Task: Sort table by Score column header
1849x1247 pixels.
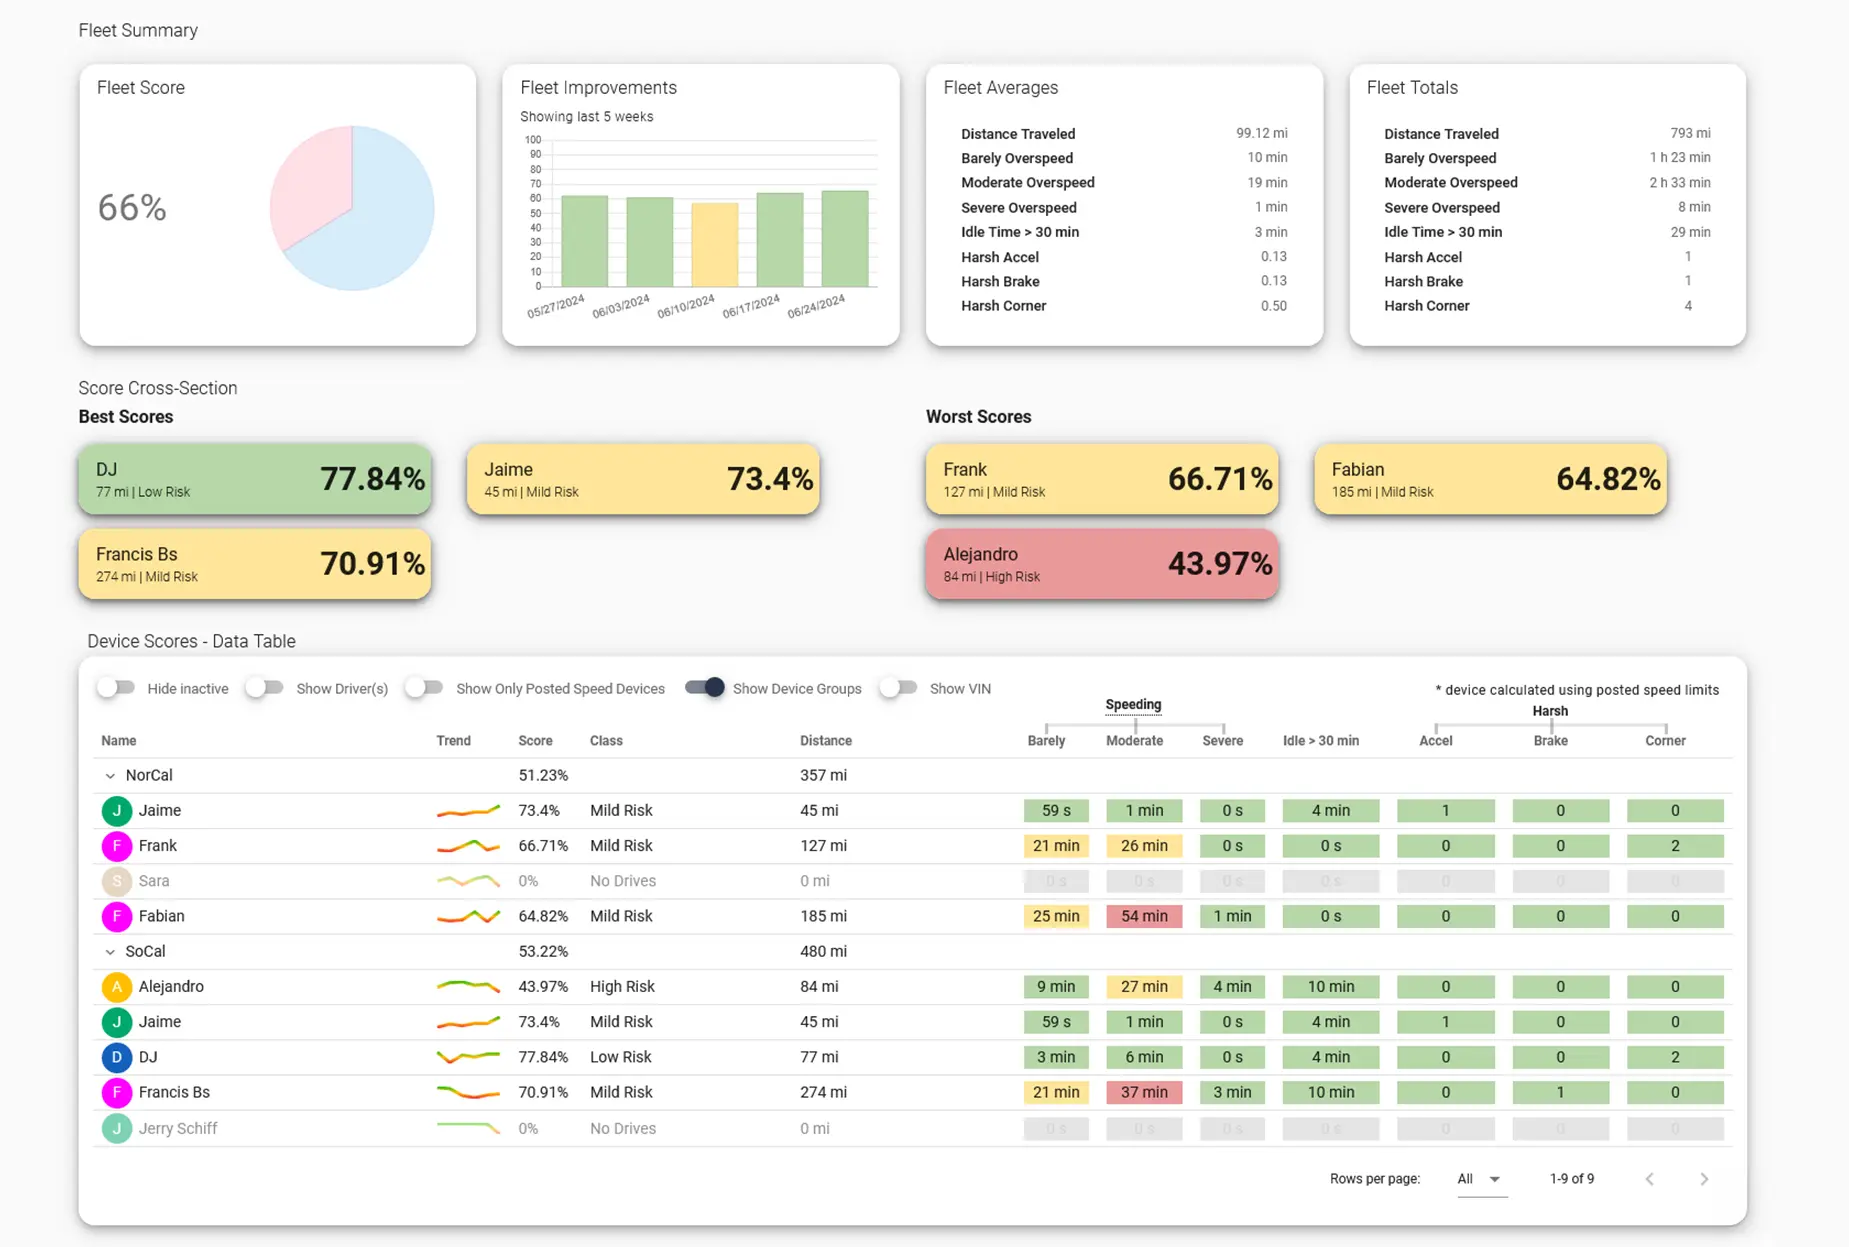Action: point(535,741)
